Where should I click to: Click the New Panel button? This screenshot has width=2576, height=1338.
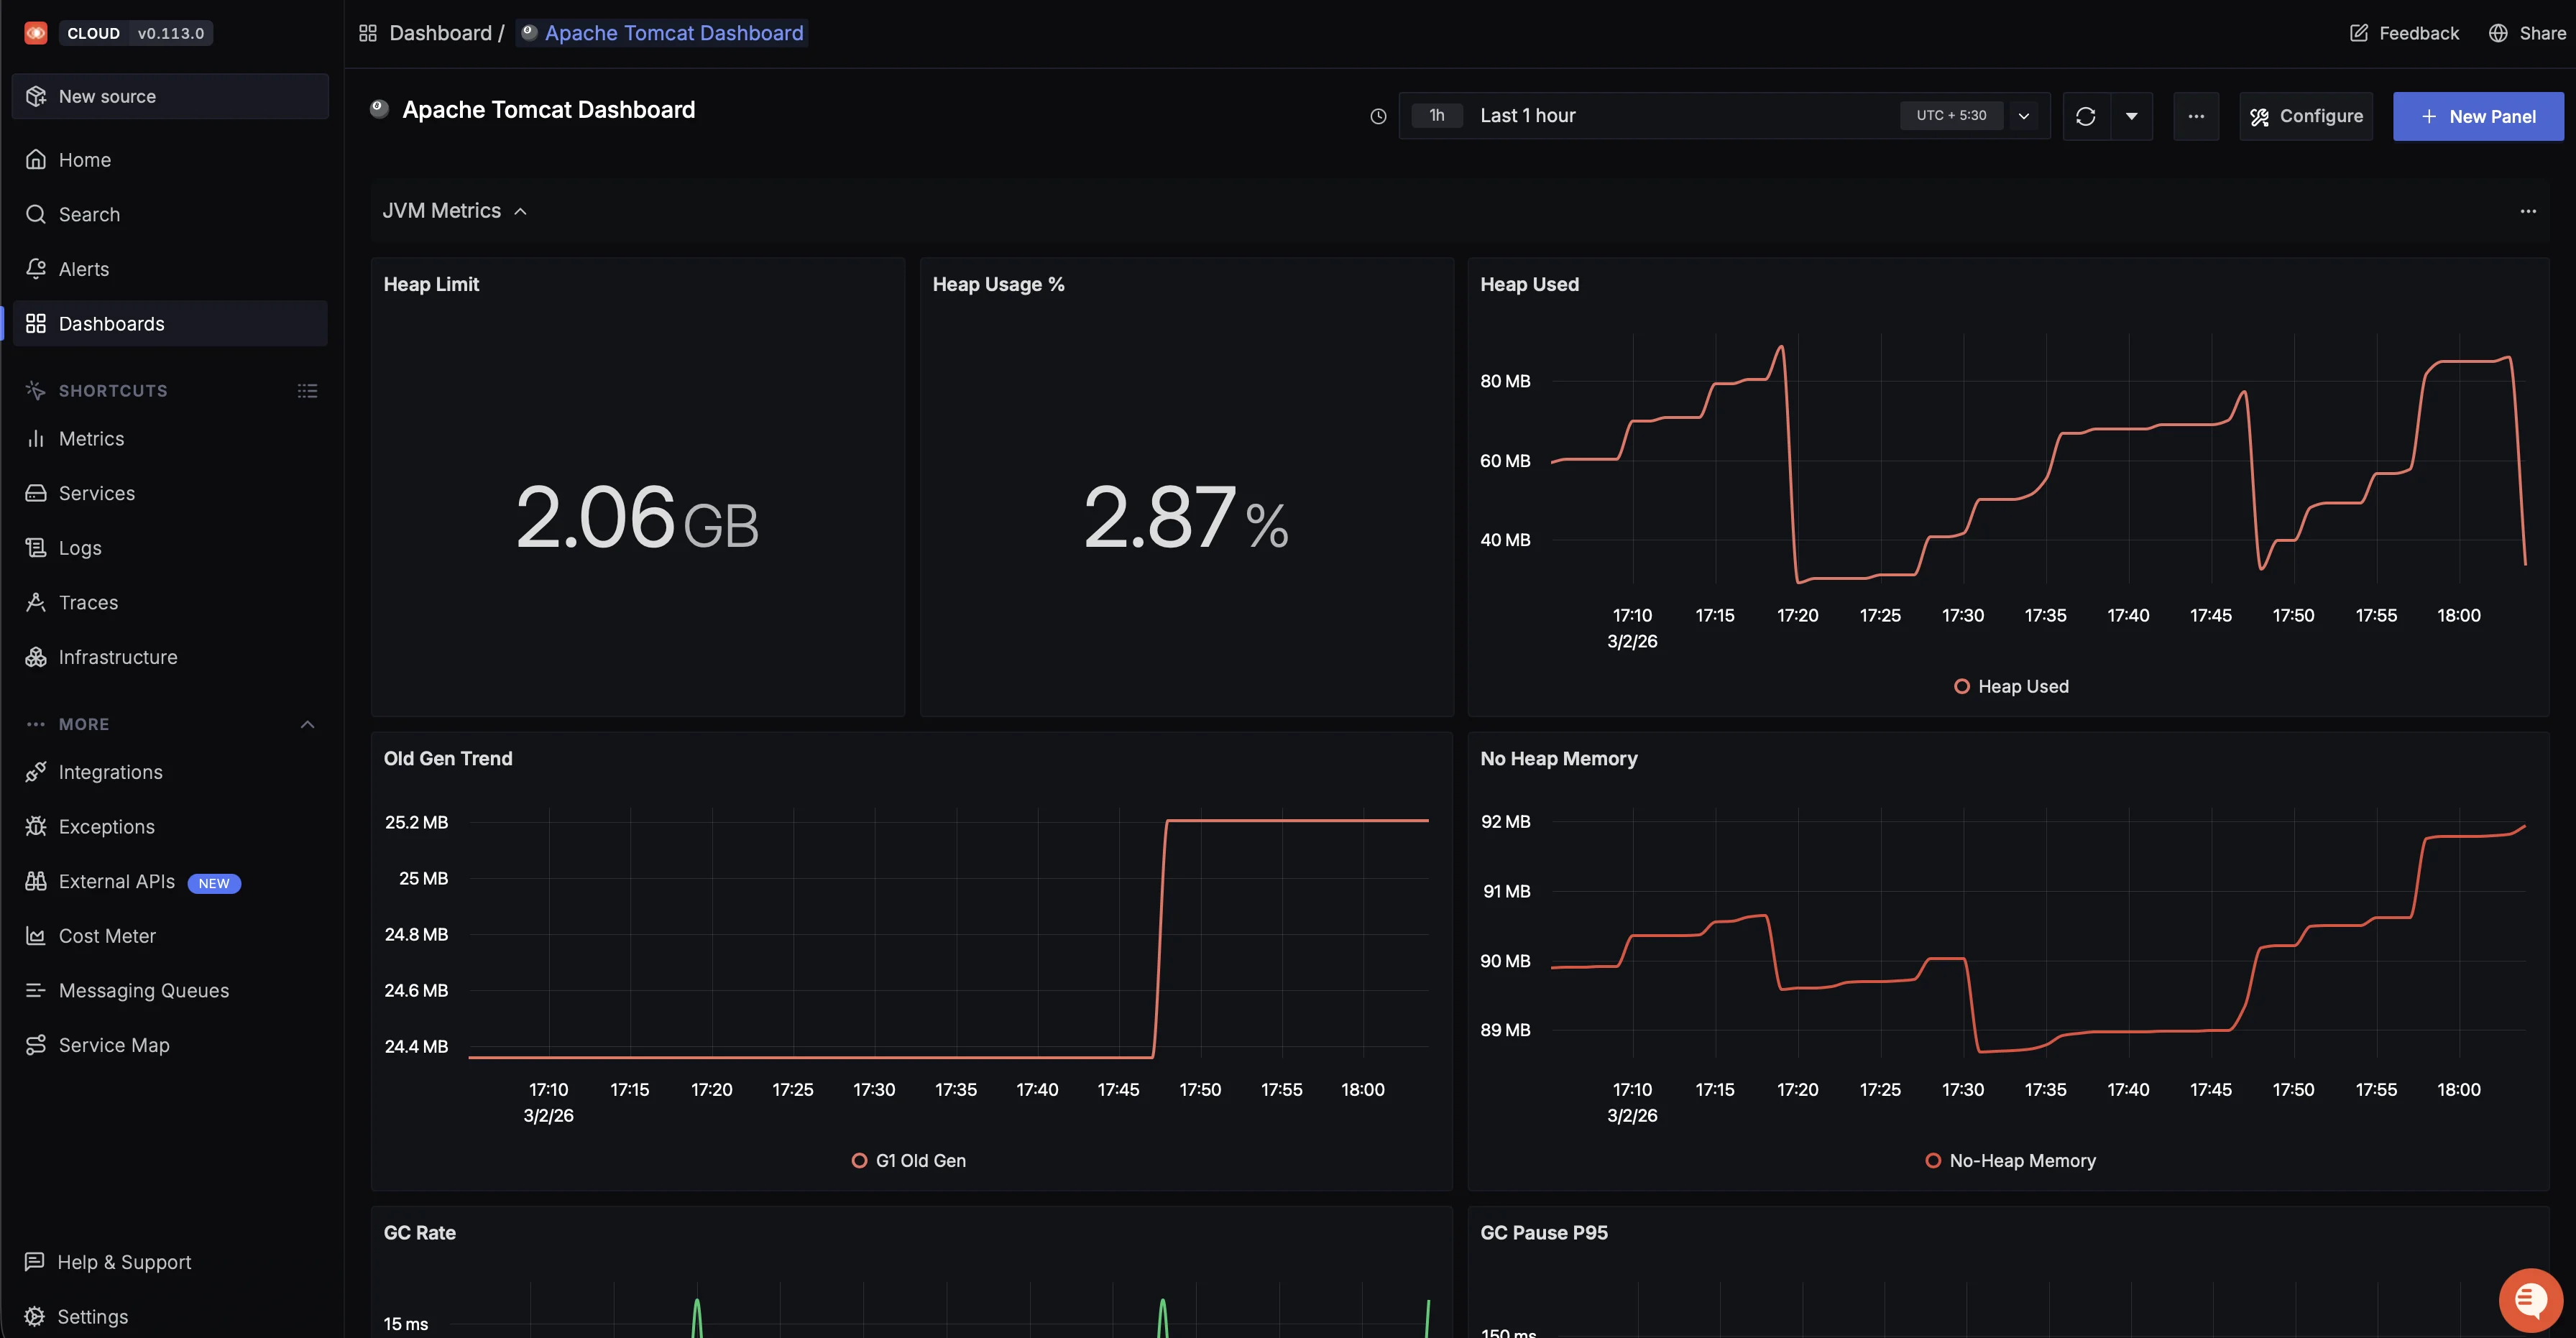point(2477,116)
